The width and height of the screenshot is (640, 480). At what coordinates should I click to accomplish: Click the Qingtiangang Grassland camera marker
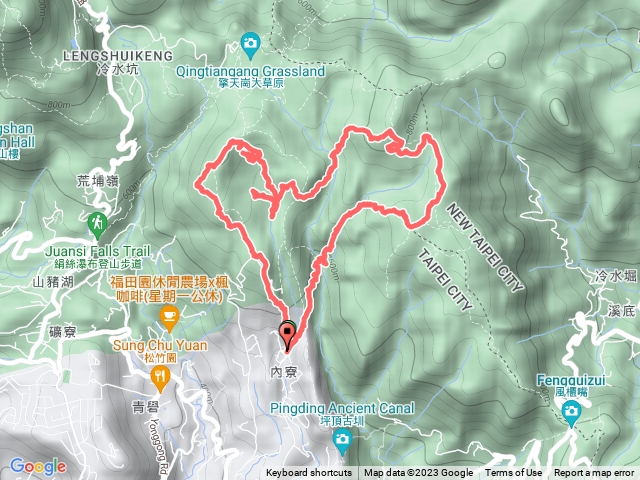point(250,45)
